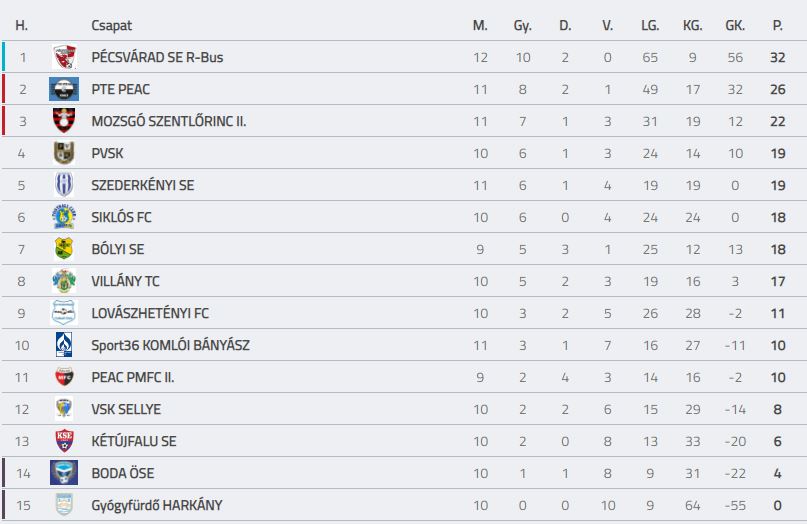Click the PTE PEAC team logo
The height and width of the screenshot is (524, 807).
(x=64, y=89)
